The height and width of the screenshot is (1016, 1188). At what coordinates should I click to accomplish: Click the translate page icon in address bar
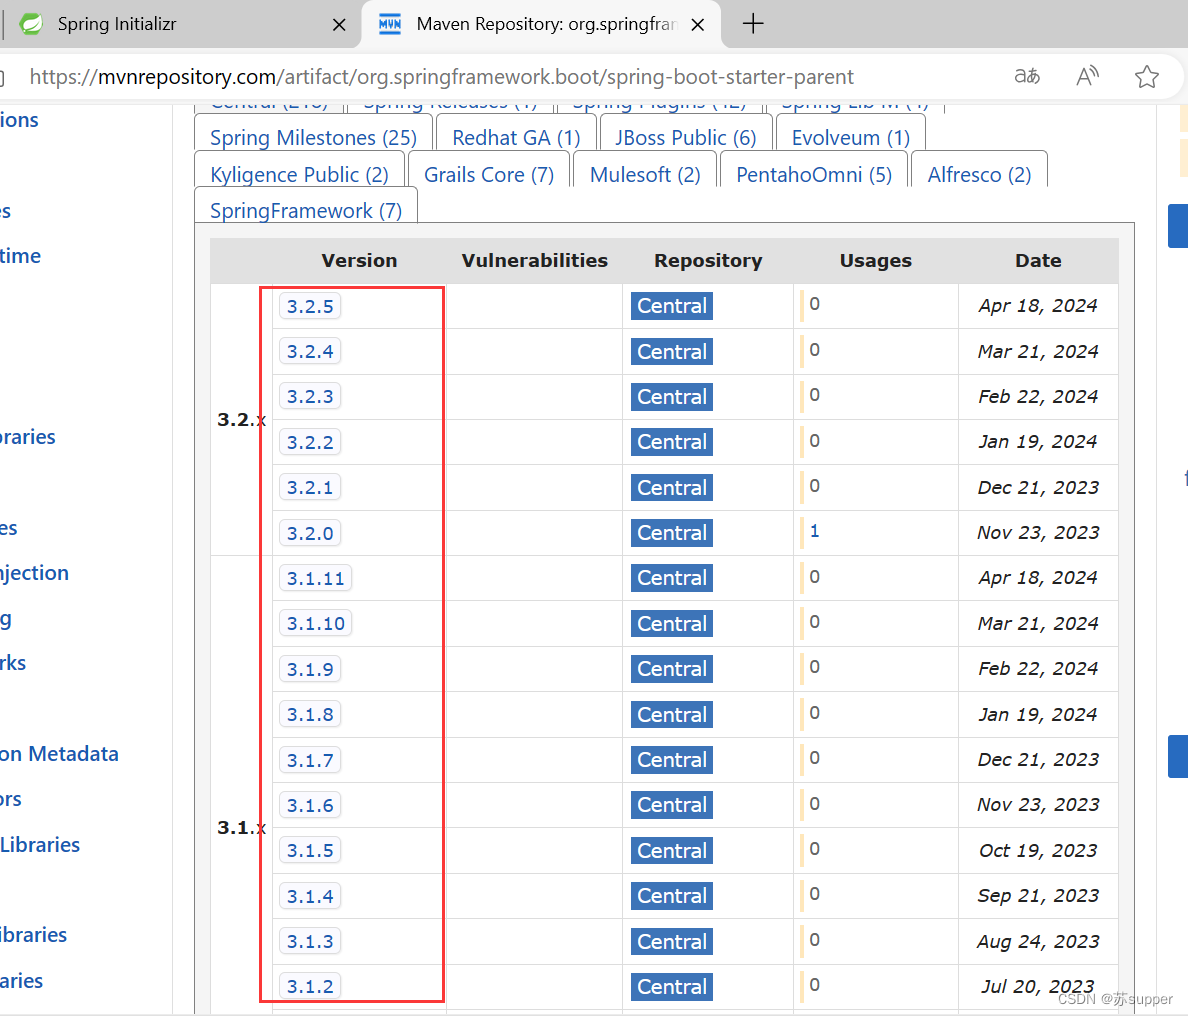click(1027, 77)
